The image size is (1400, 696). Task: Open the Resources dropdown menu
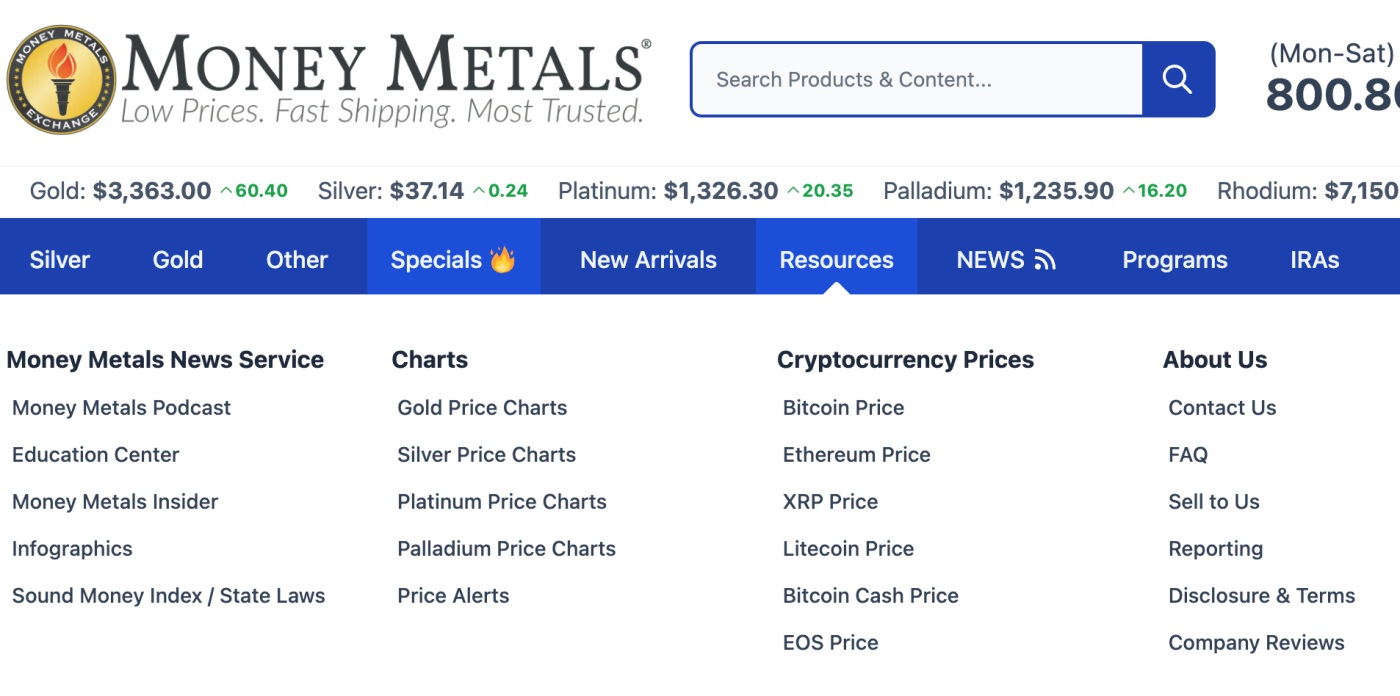click(x=836, y=259)
